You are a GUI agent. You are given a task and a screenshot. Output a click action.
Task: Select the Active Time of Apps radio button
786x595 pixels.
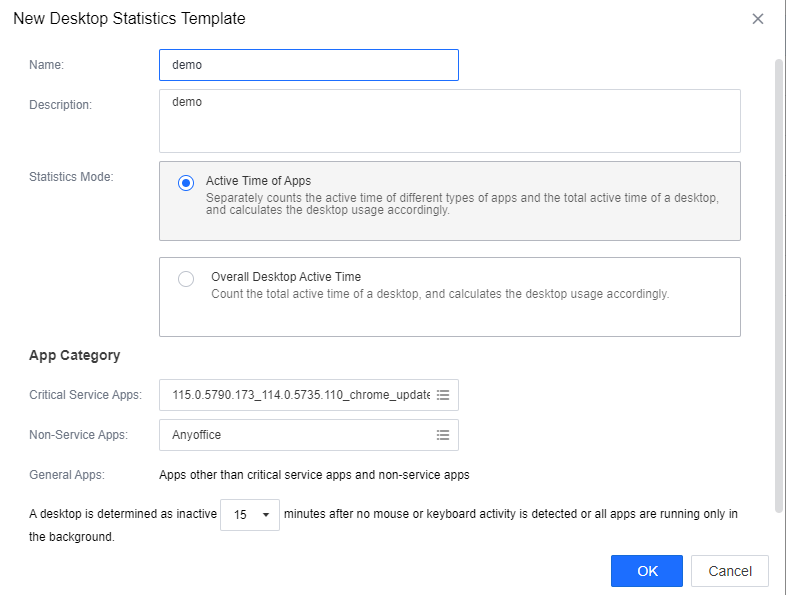[185, 183]
